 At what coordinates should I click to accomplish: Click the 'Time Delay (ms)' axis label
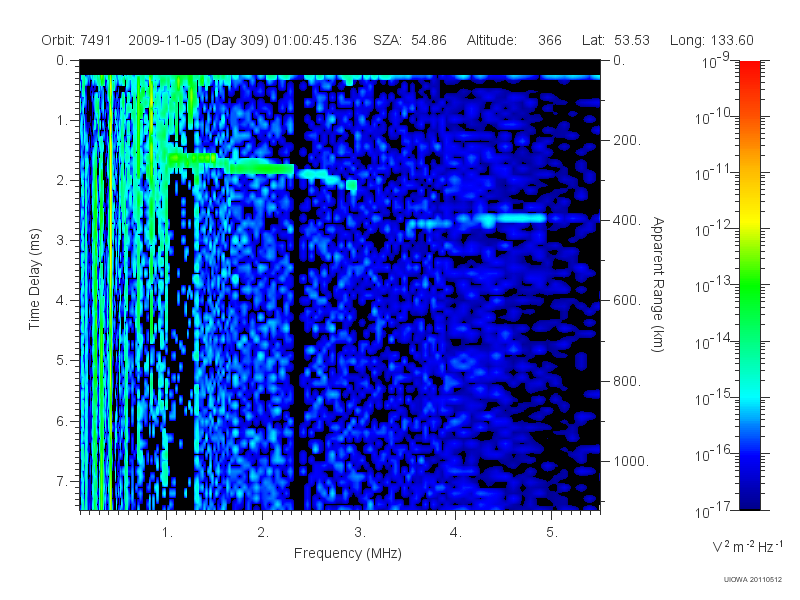34,279
